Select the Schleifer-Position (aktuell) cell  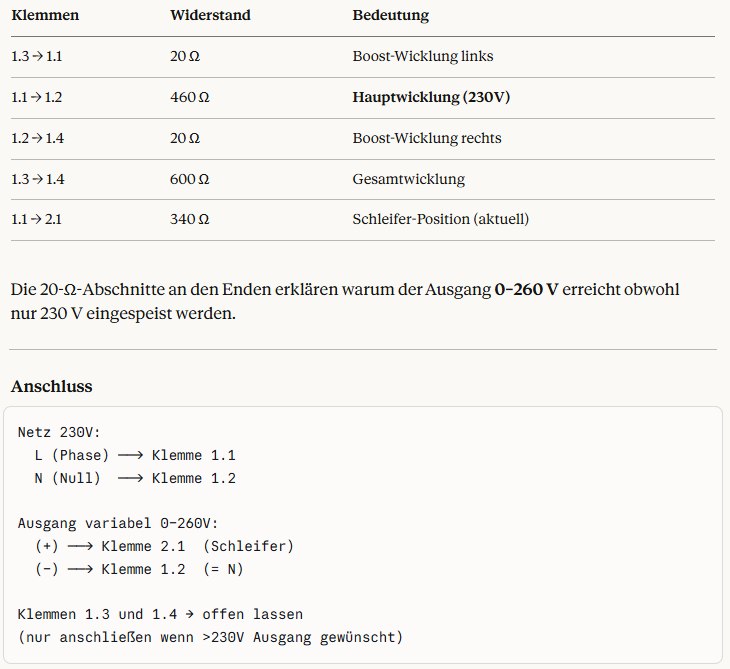coord(440,219)
